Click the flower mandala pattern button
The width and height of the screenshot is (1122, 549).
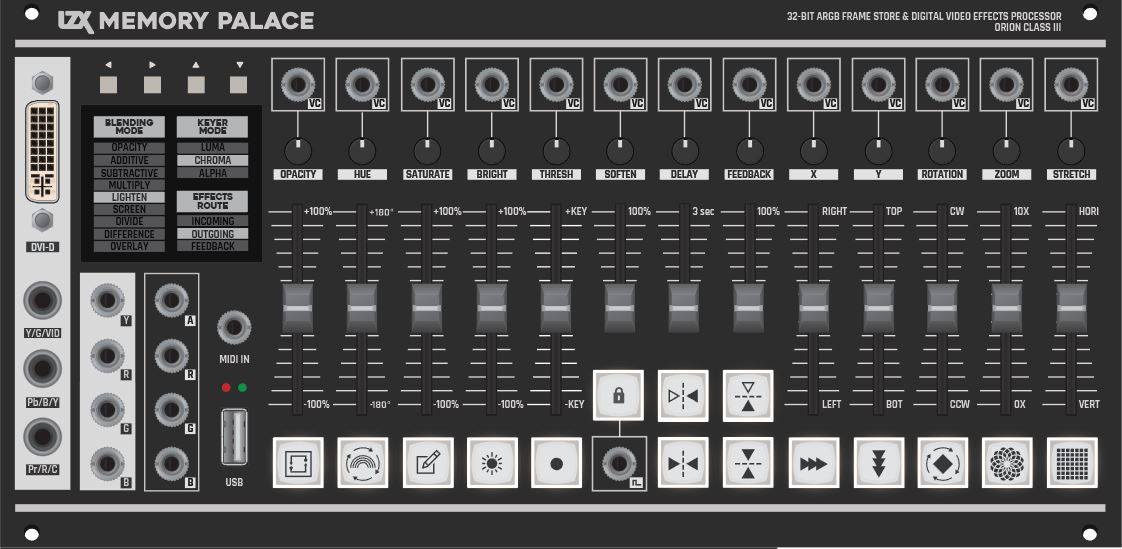click(x=1007, y=463)
